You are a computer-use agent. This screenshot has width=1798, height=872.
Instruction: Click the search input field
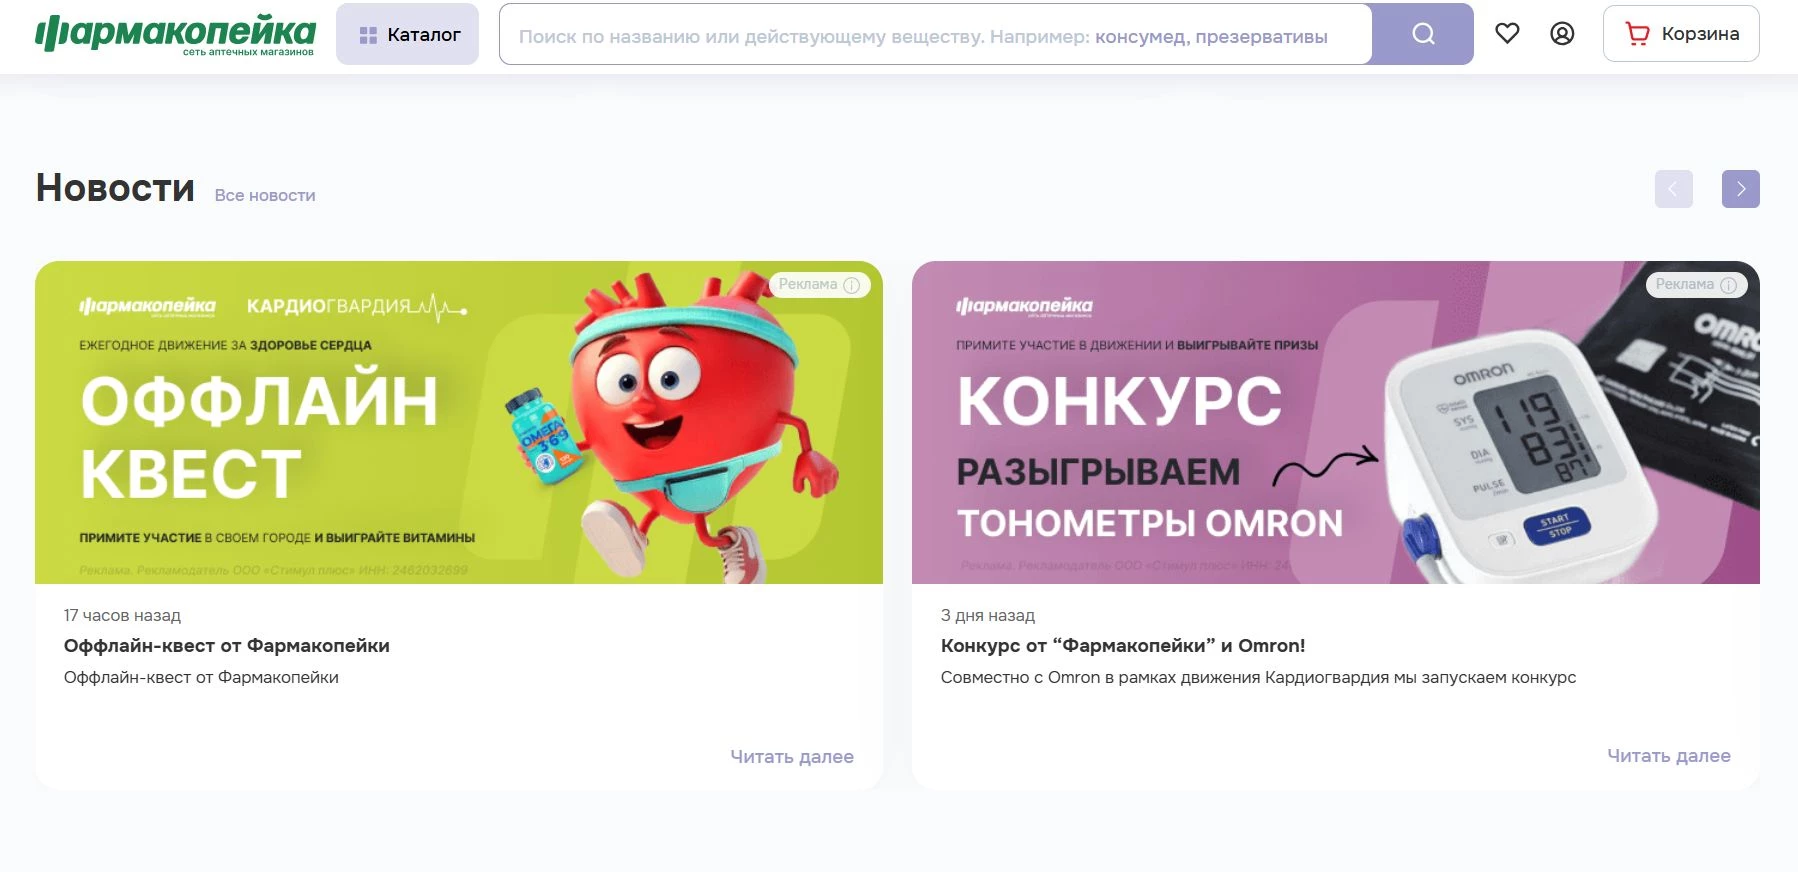(935, 35)
